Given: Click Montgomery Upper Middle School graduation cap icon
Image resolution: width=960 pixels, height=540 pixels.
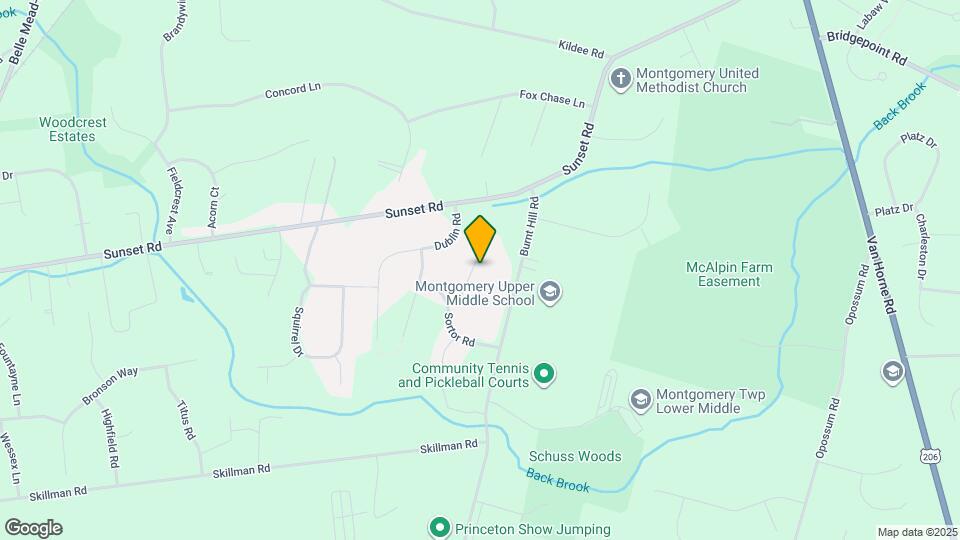Looking at the screenshot, I should click(550, 293).
